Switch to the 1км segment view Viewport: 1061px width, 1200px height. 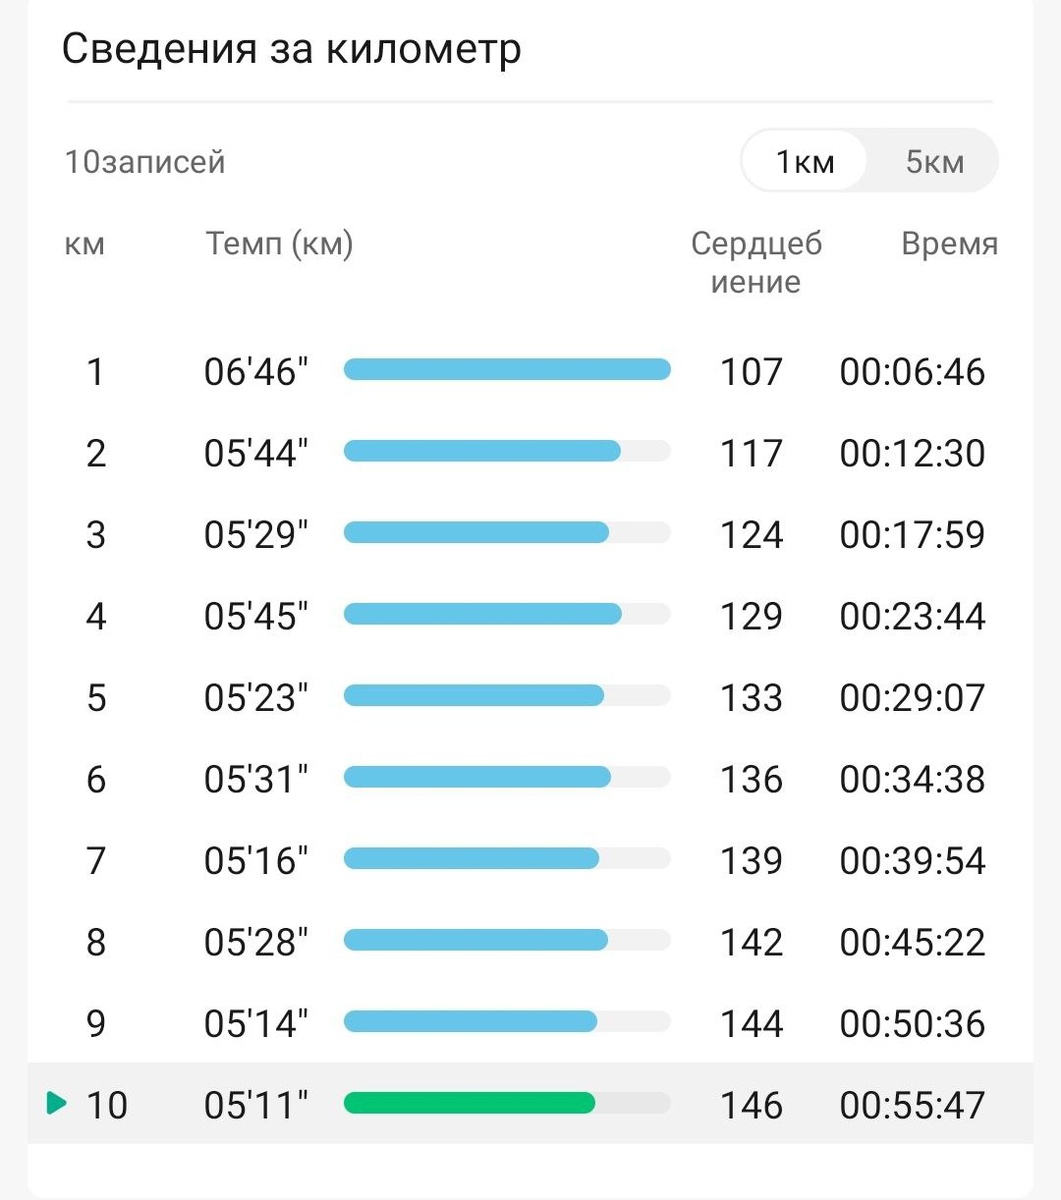point(804,161)
